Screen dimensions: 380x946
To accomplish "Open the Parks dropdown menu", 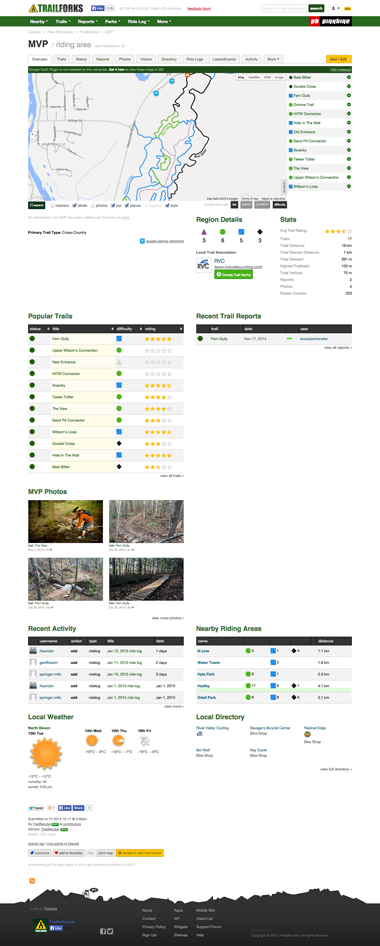I will (113, 21).
